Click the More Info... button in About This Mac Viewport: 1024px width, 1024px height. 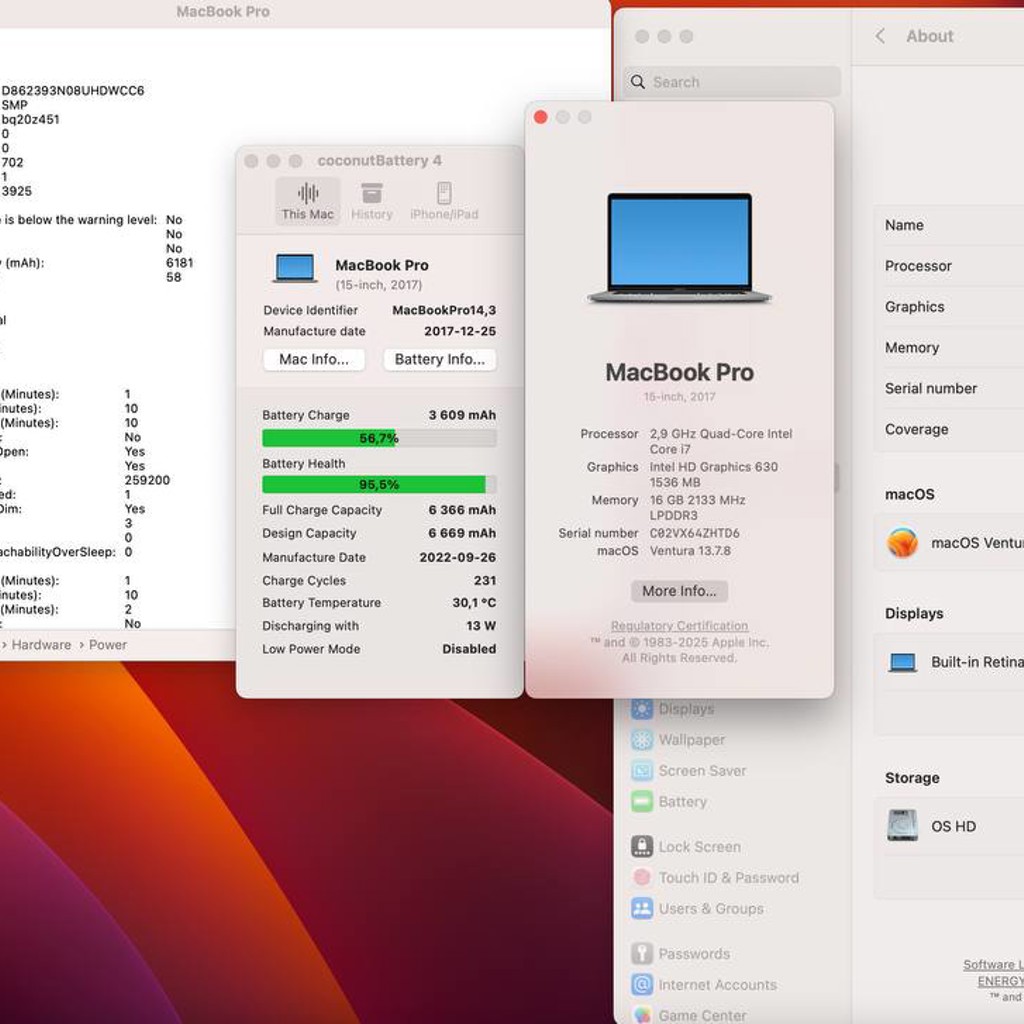[679, 591]
